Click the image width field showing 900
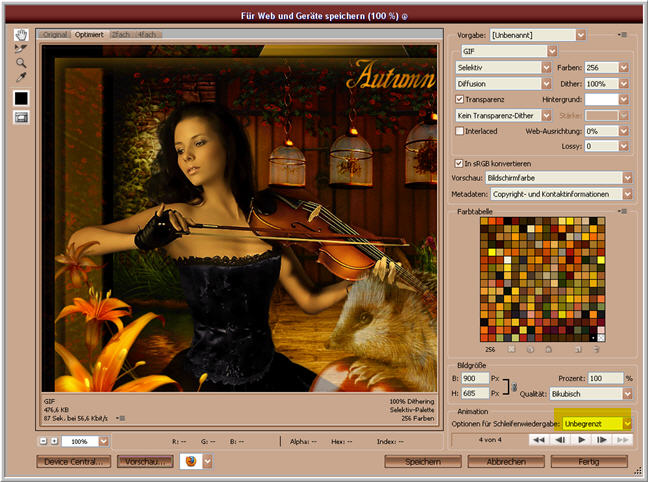 pos(475,378)
